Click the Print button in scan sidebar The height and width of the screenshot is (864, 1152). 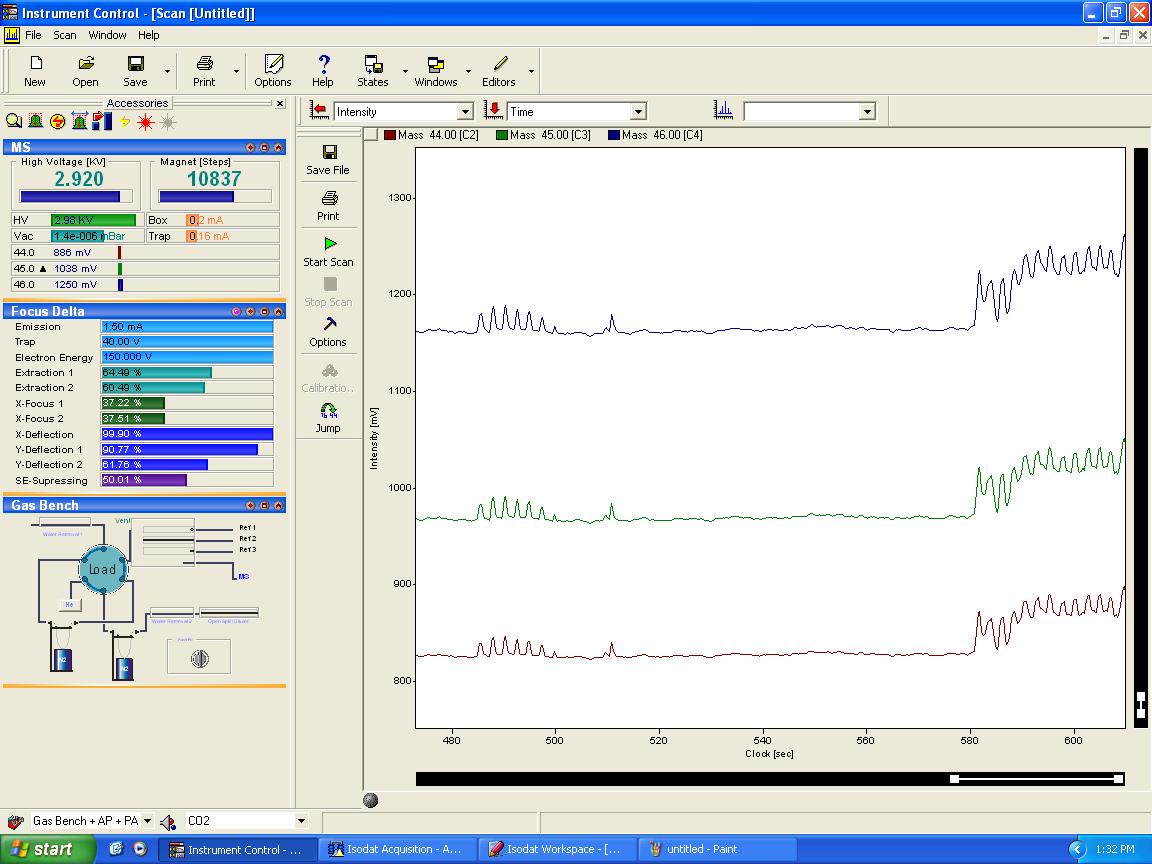click(329, 199)
